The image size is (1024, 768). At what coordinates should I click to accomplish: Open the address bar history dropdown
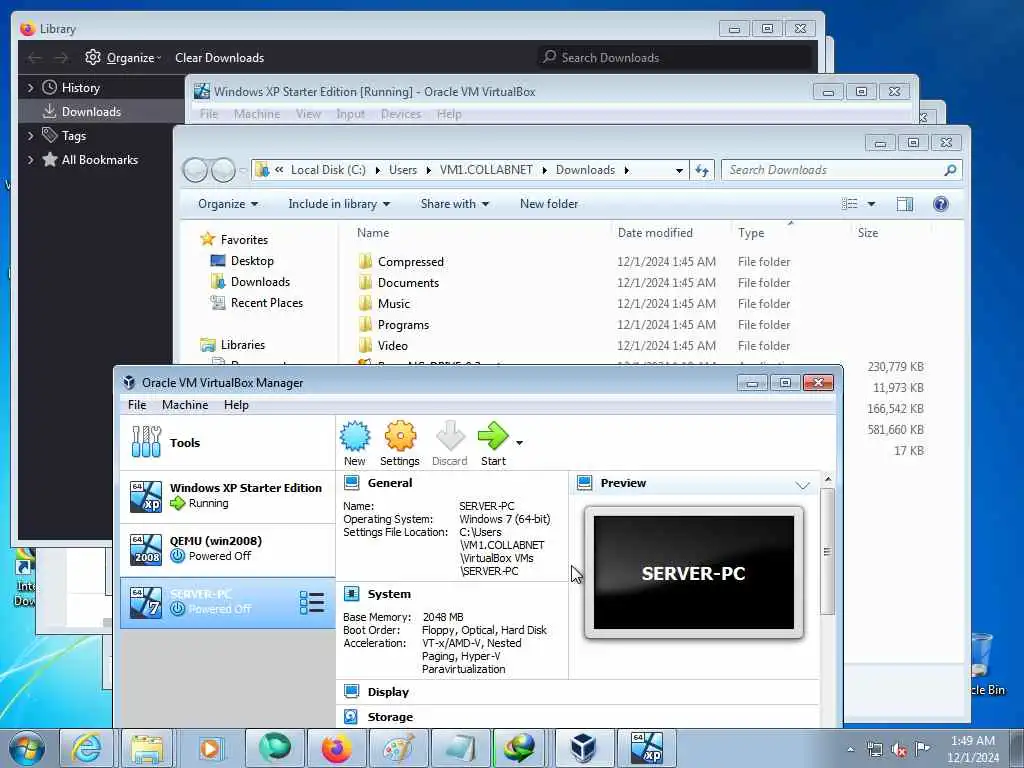coord(679,170)
